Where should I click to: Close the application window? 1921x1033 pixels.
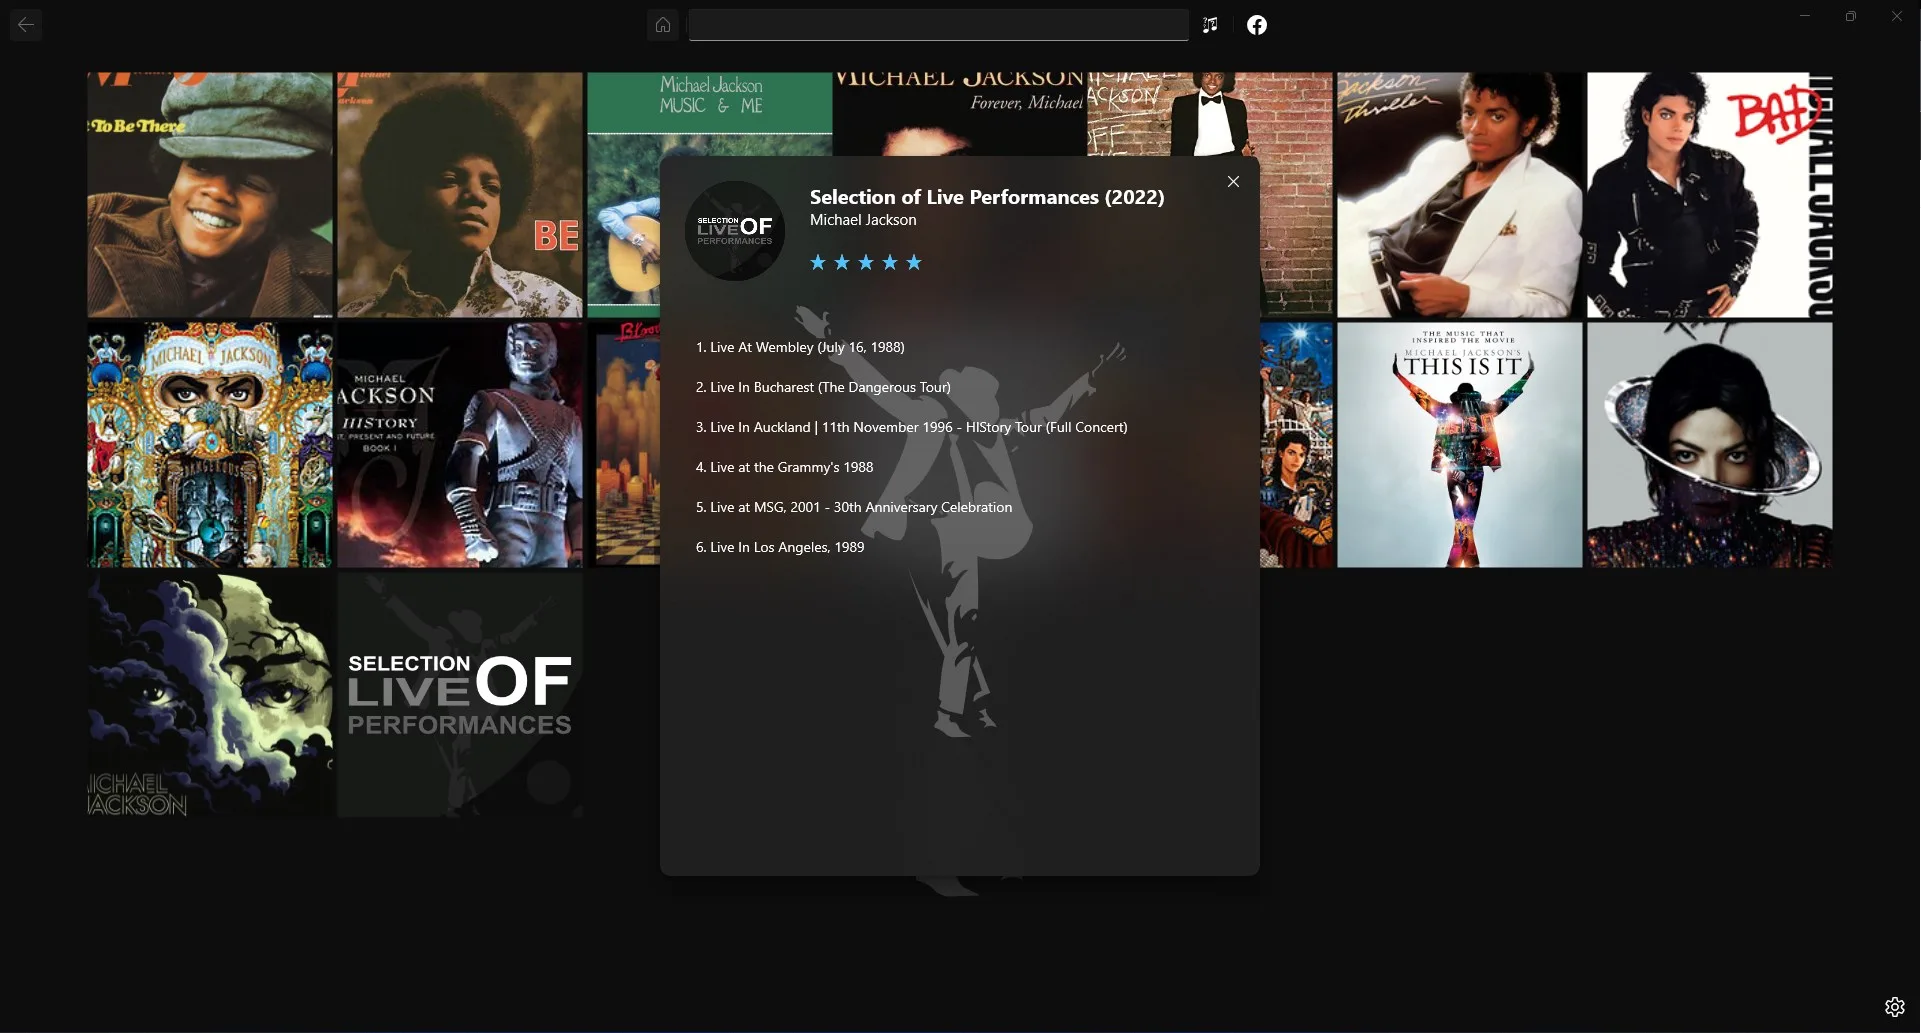[x=1897, y=16]
